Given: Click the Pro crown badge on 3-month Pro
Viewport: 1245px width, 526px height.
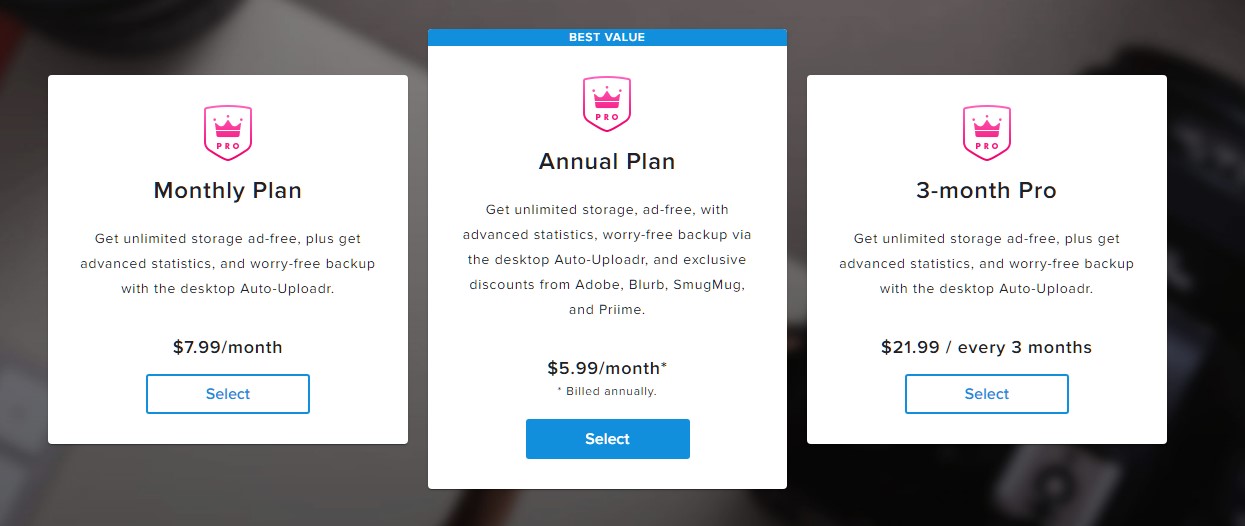Looking at the screenshot, I should pos(987,133).
